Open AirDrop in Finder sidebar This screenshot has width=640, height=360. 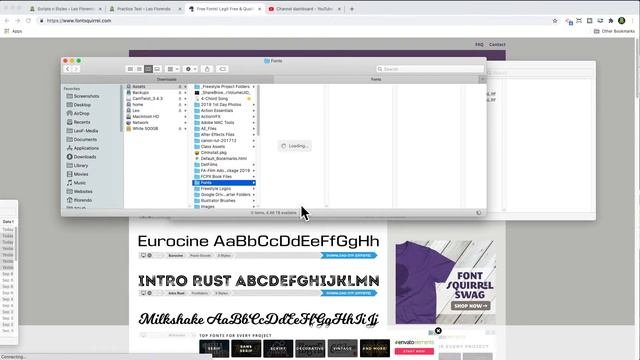78,113
